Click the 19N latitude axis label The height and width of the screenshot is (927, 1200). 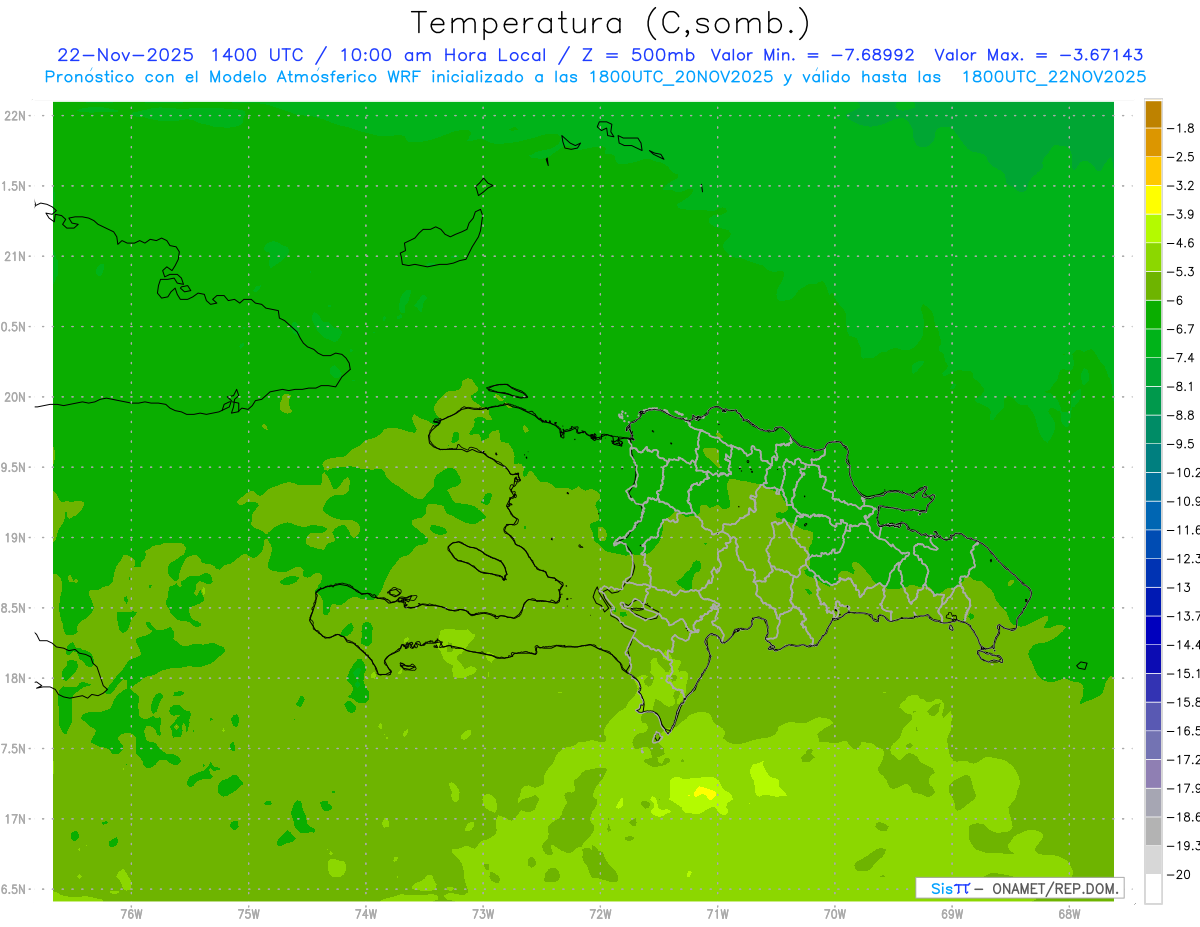[17, 538]
